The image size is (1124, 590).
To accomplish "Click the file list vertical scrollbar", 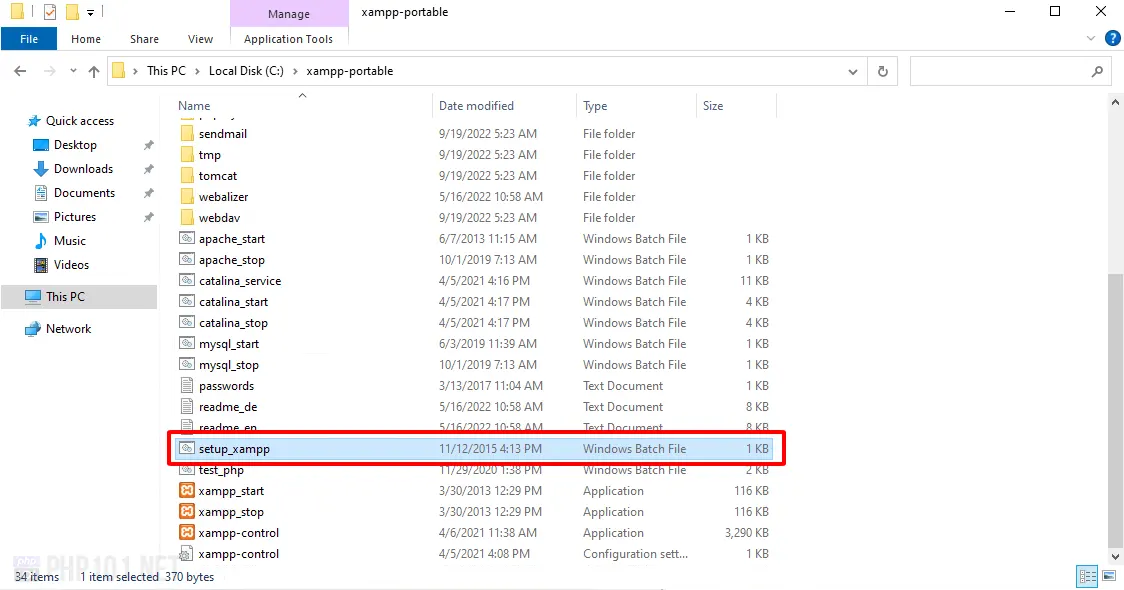I will click(1115, 411).
